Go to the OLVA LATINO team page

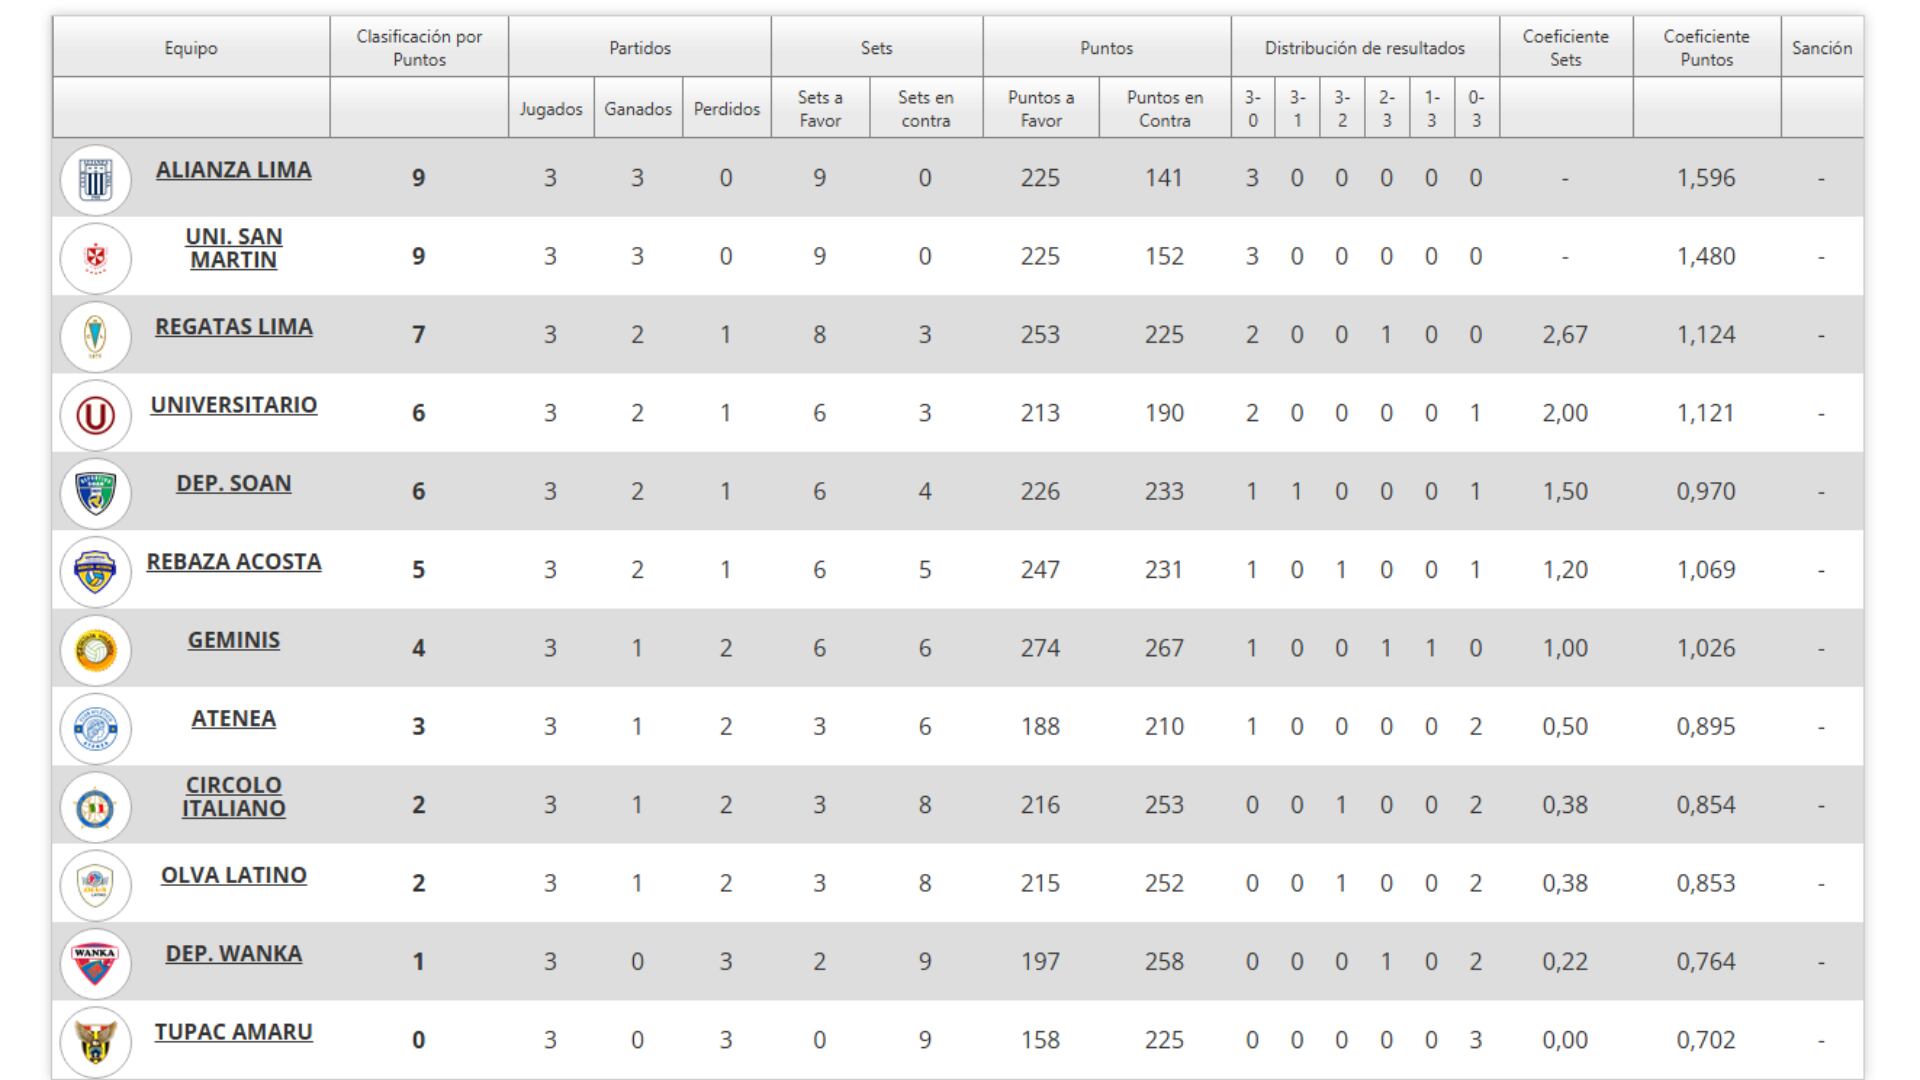click(x=233, y=875)
